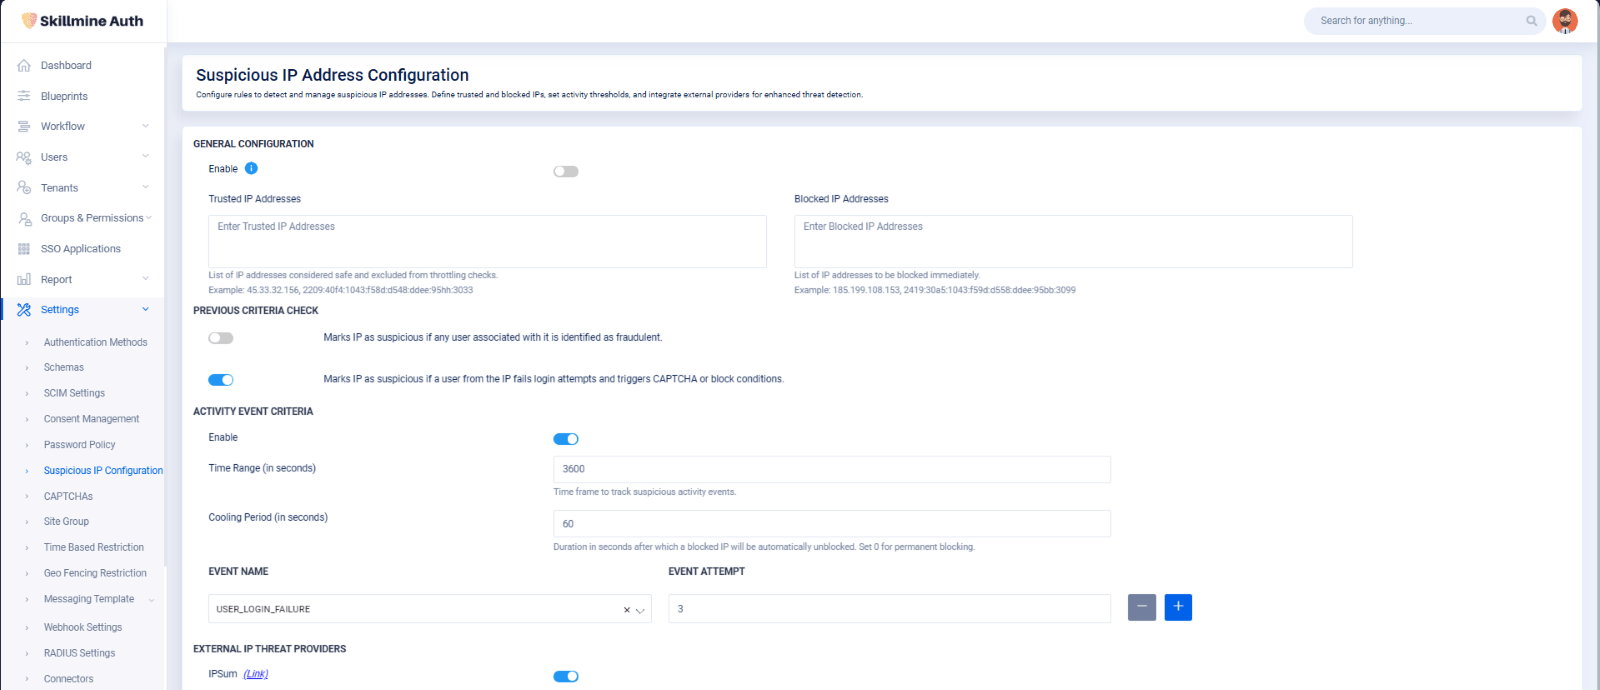Click the Blocked IP Addresses text area
The height and width of the screenshot is (690, 1600).
(x=1073, y=241)
